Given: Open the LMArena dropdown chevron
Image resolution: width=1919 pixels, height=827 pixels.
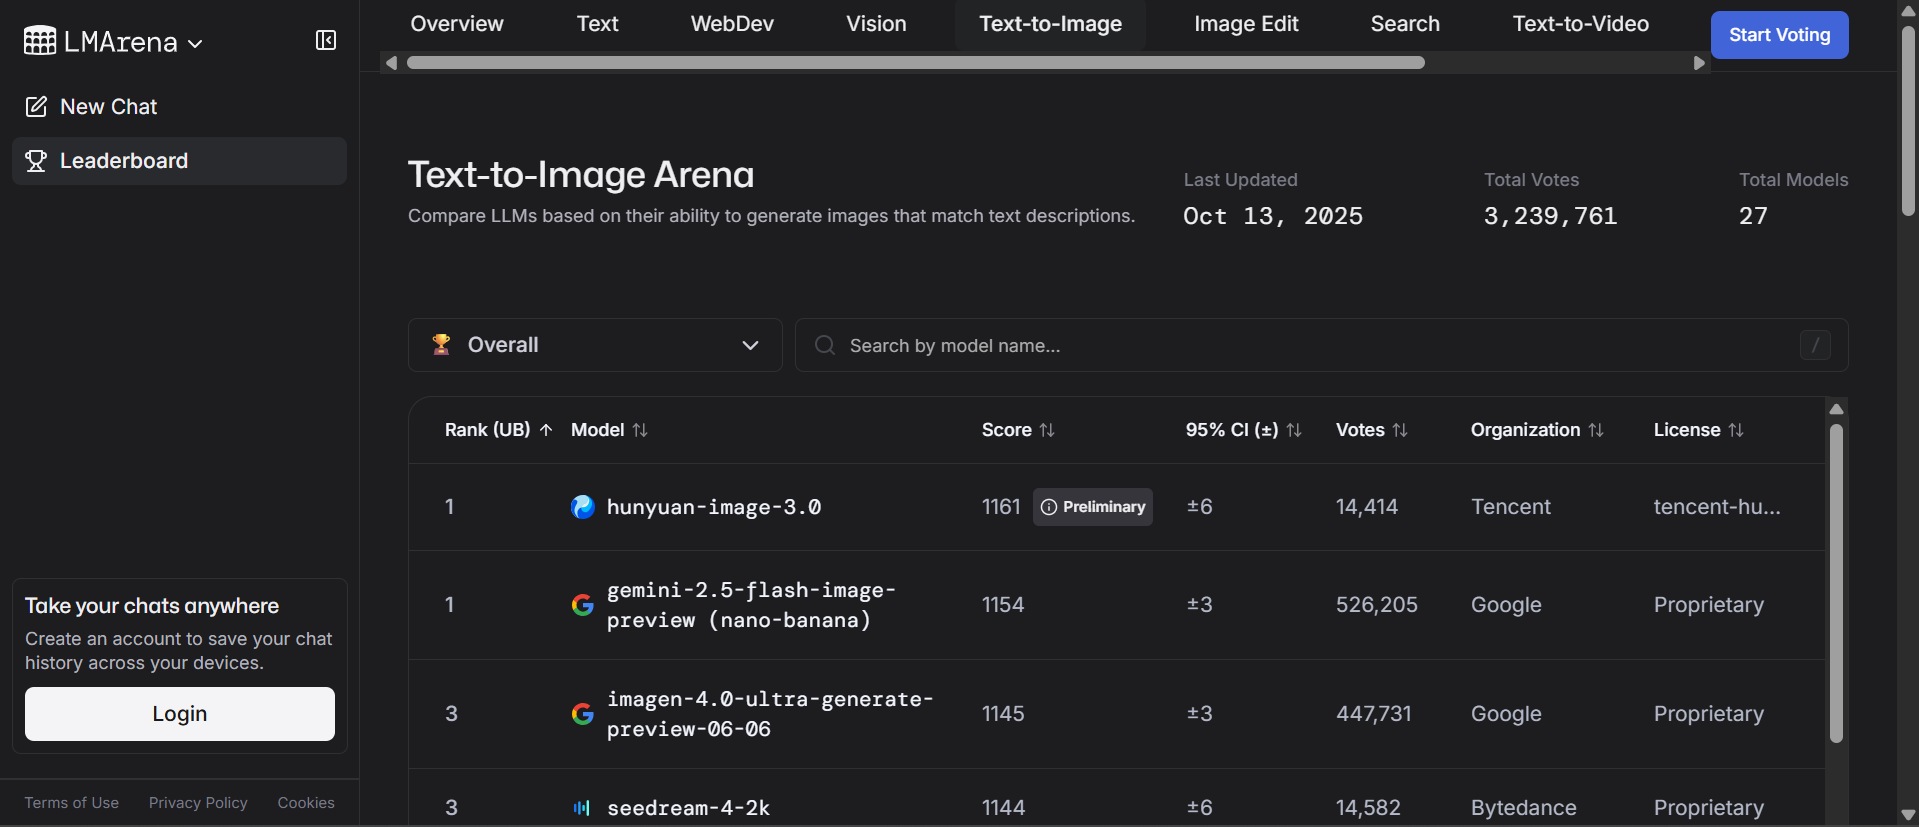Looking at the screenshot, I should tap(195, 44).
